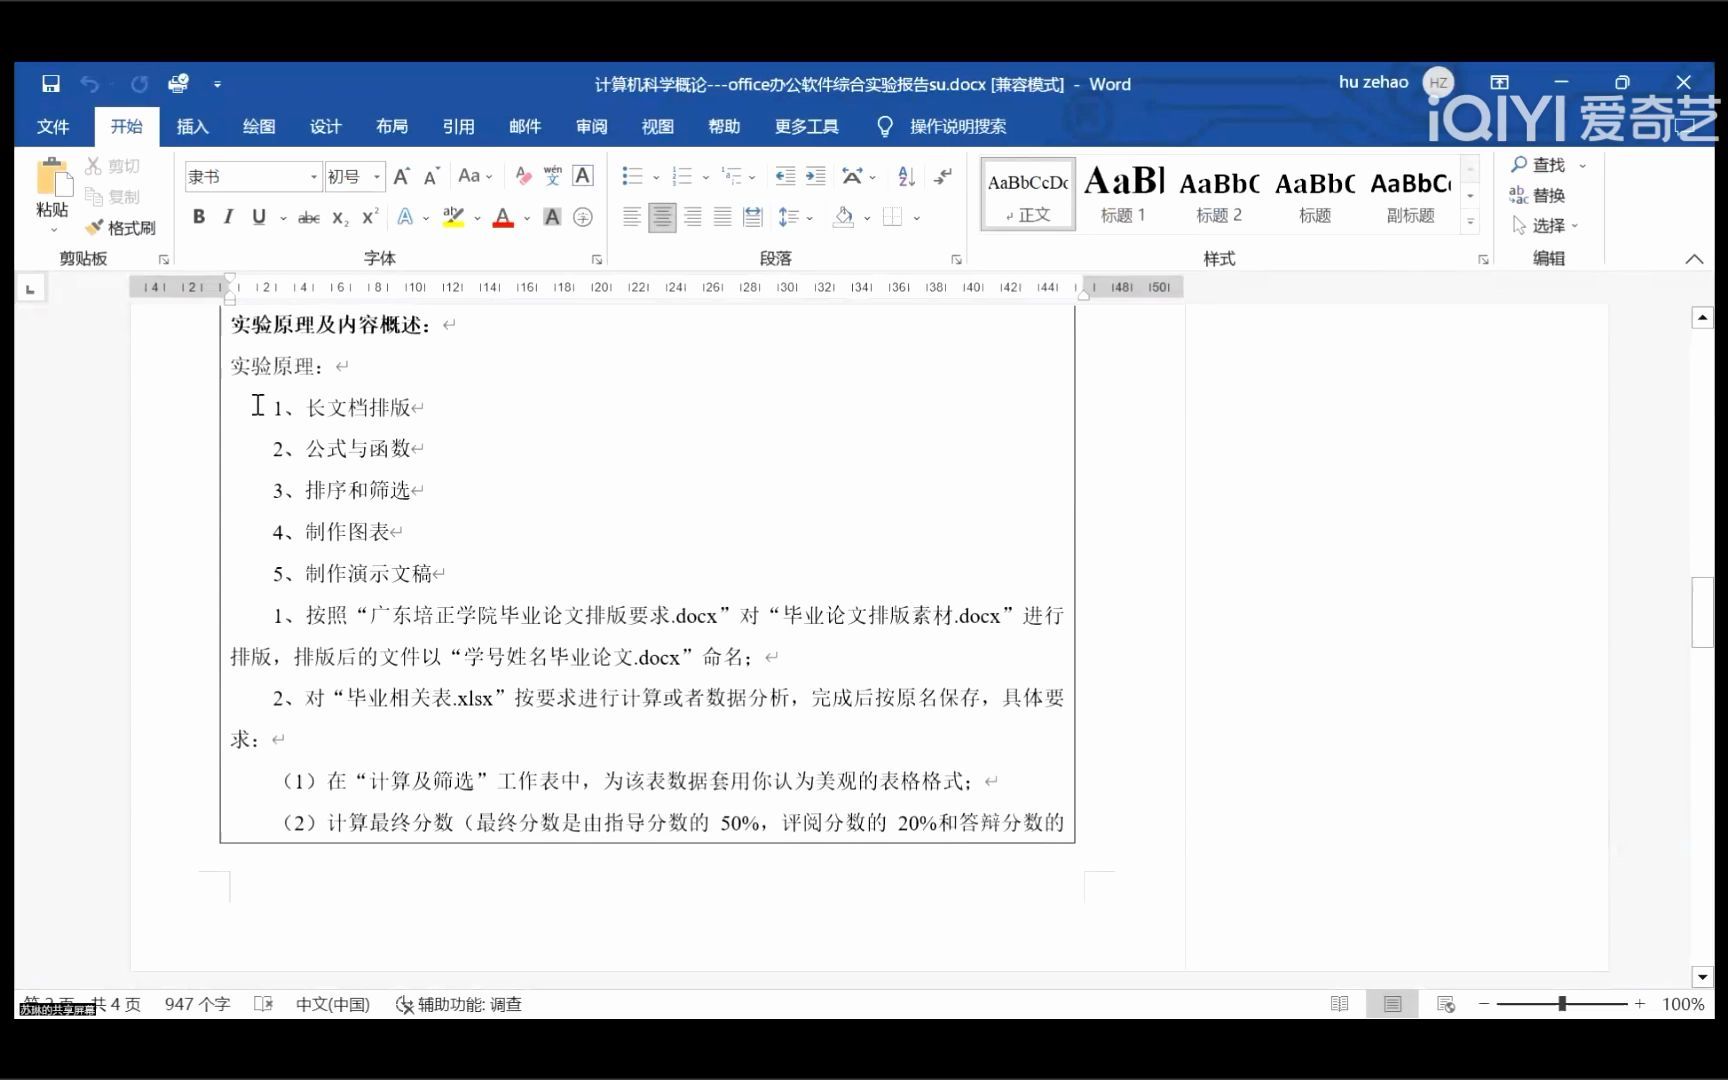Click the distributed alignment icon
Screen dimensions: 1728x1080
coord(753,217)
